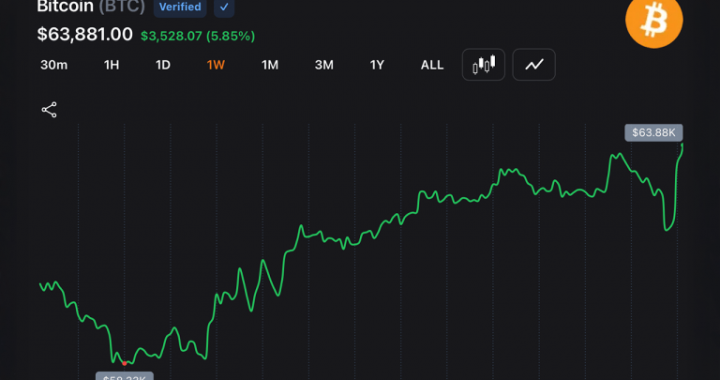Click the Bitcoin (BTC) title
The height and width of the screenshot is (380, 720).
tap(91, 7)
